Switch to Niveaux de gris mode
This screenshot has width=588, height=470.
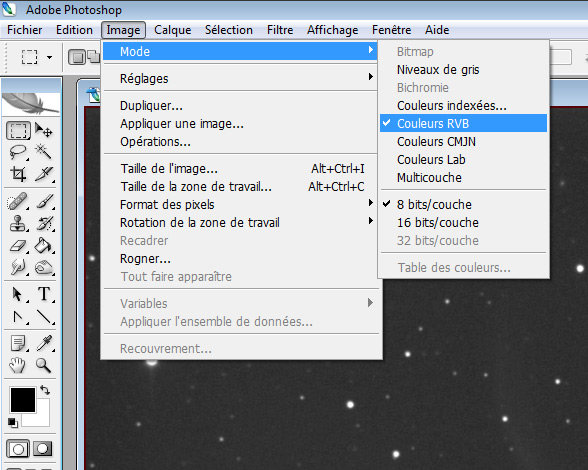pos(463,69)
